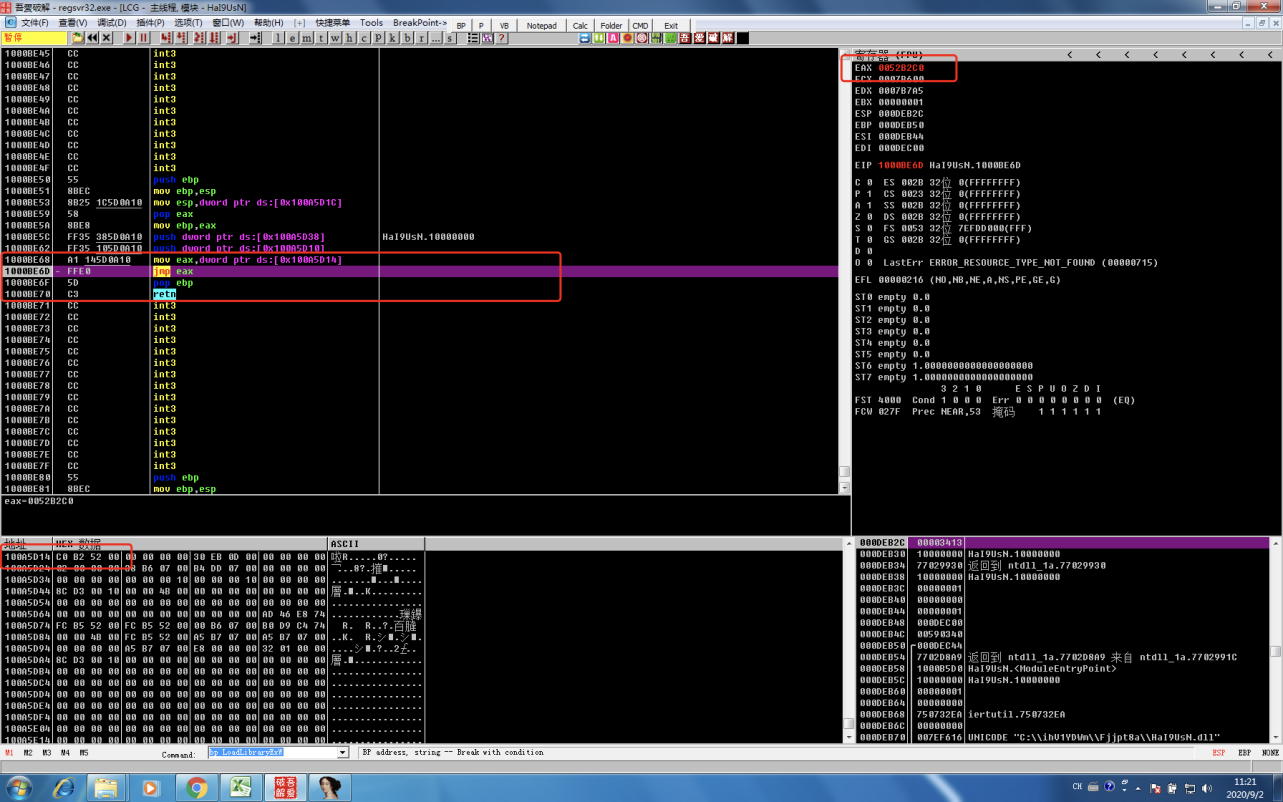Viewport: 1283px width, 802px height.
Task: Click the Notepad shortcut button
Action: coord(541,26)
